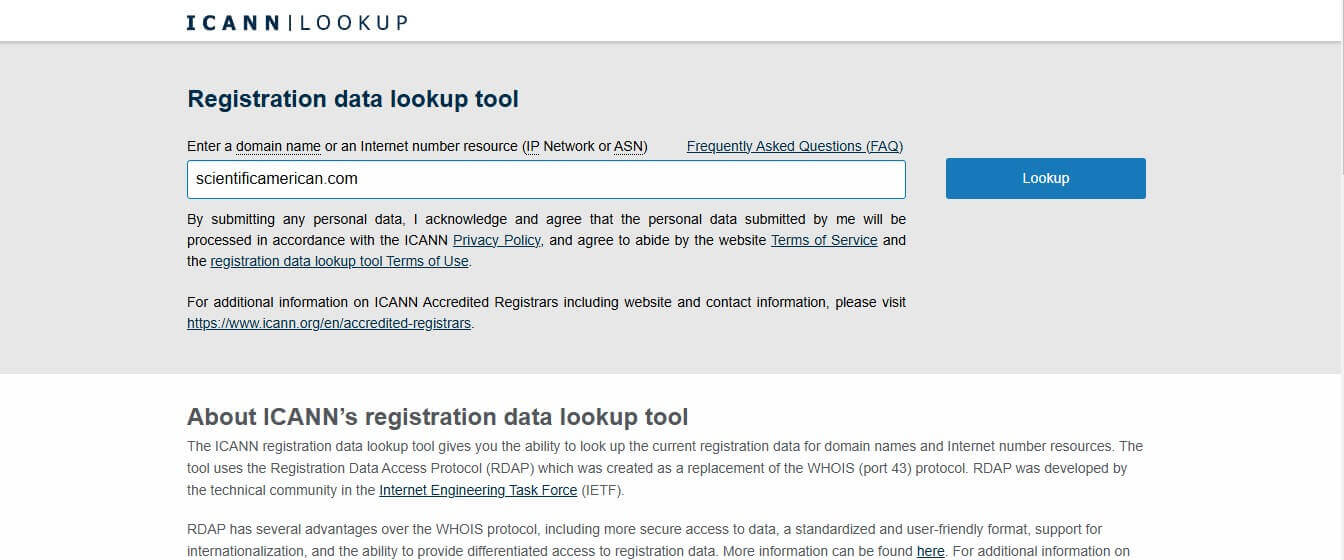
Task: Click the "About ICANN's registration data lookup tool" heading
Action: coord(437,417)
